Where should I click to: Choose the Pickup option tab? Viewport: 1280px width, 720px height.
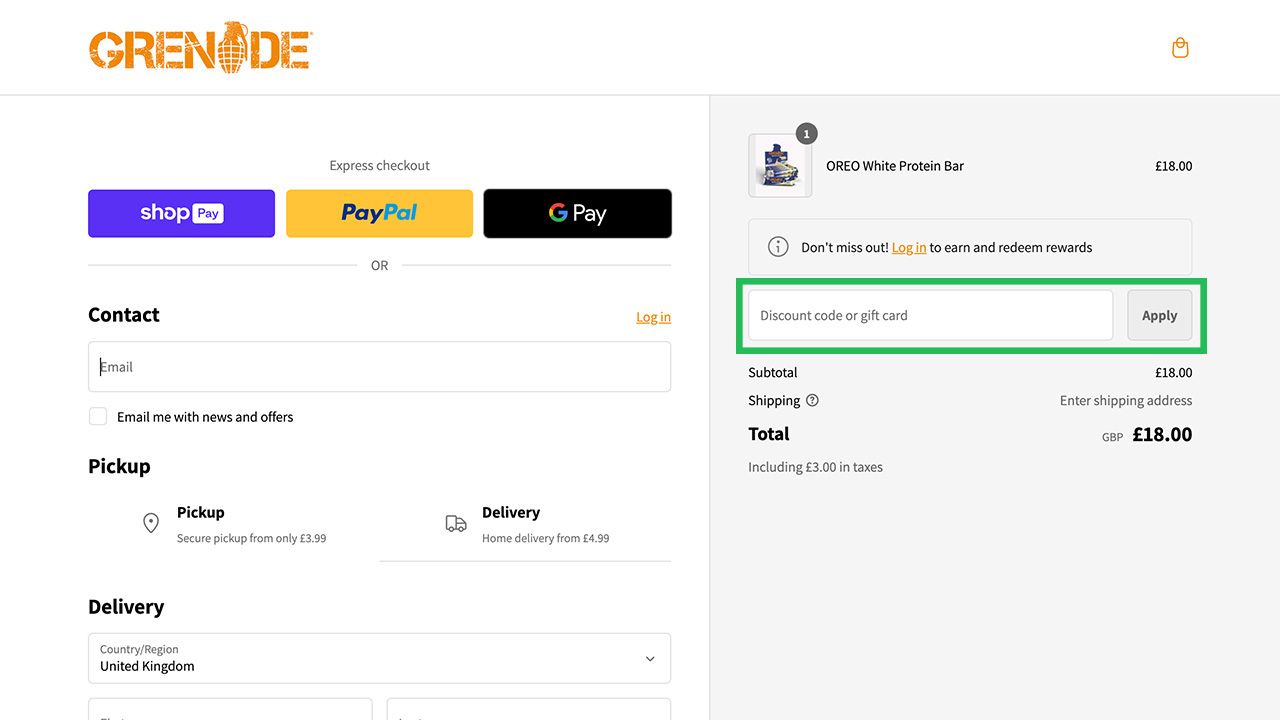coord(233,524)
